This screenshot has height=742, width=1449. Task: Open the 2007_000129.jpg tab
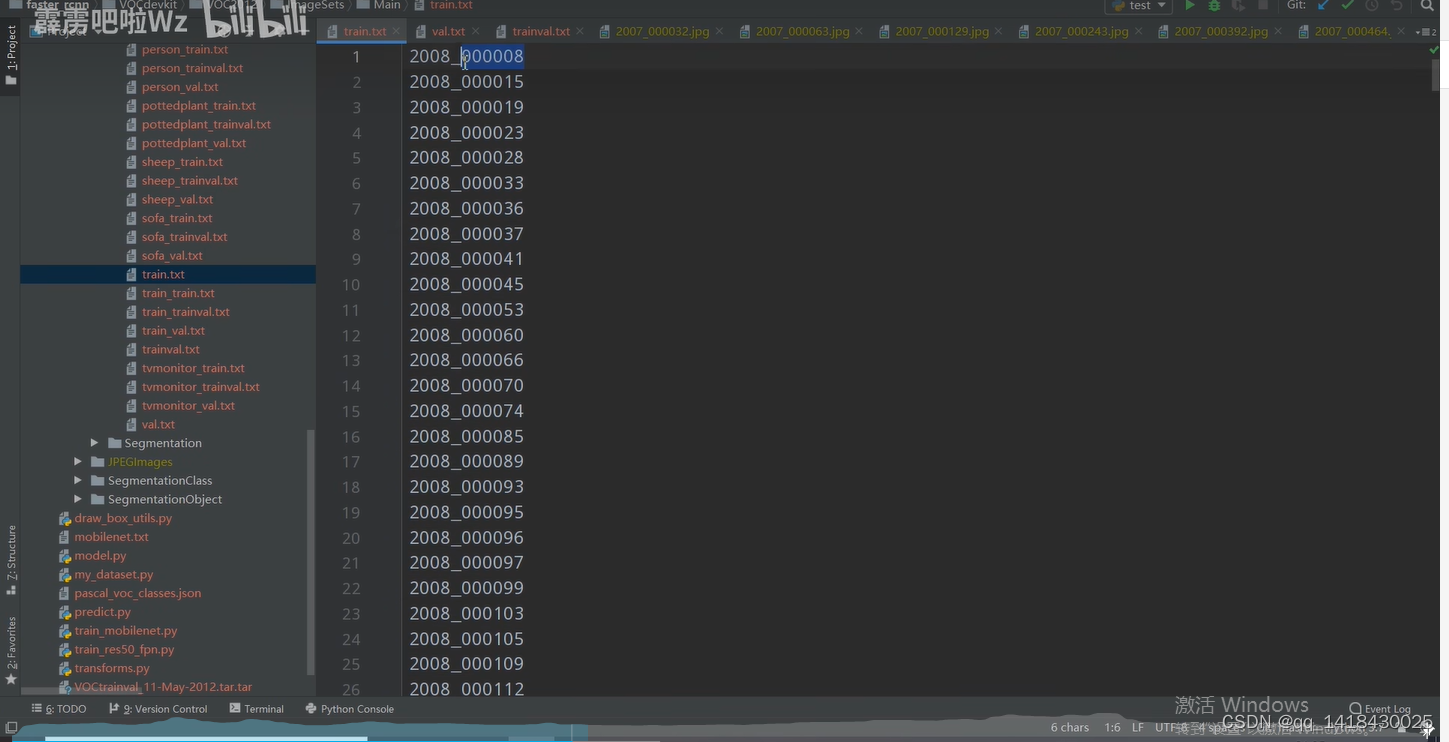coord(942,32)
